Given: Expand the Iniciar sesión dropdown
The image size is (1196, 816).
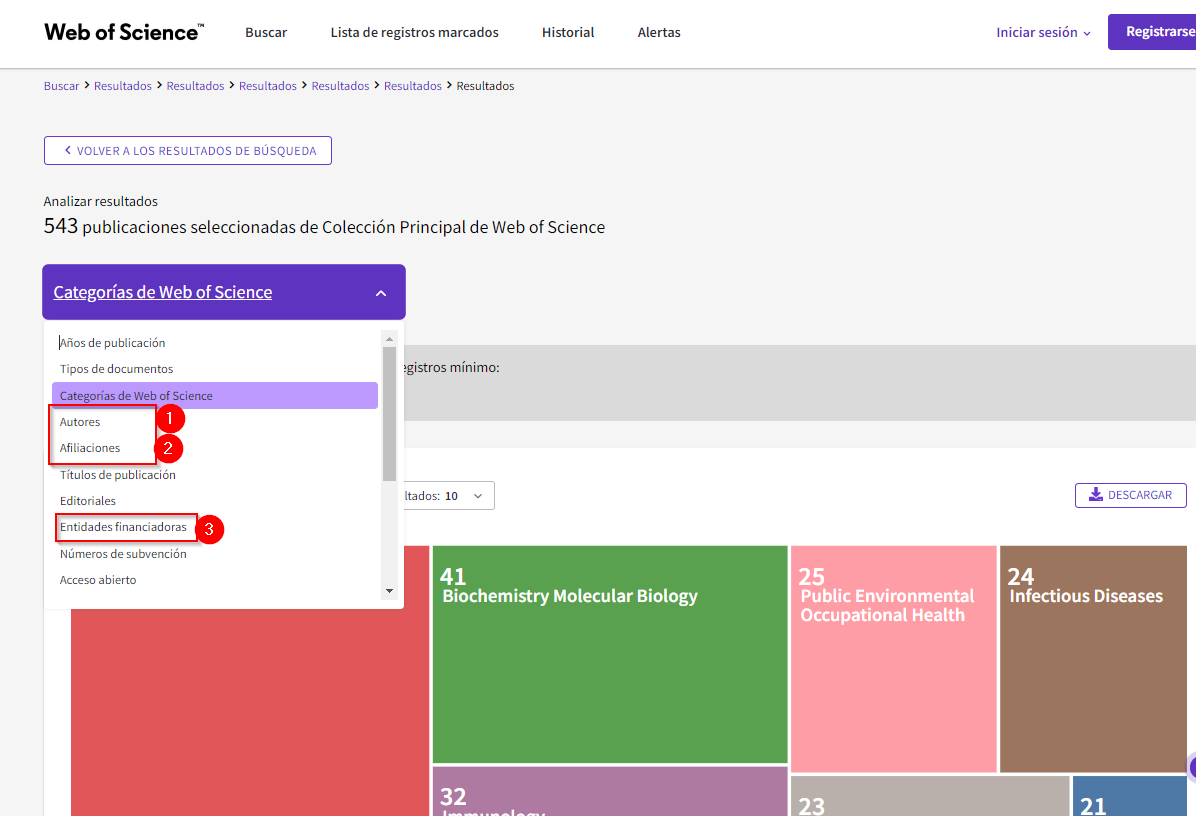Looking at the screenshot, I should [x=1043, y=32].
